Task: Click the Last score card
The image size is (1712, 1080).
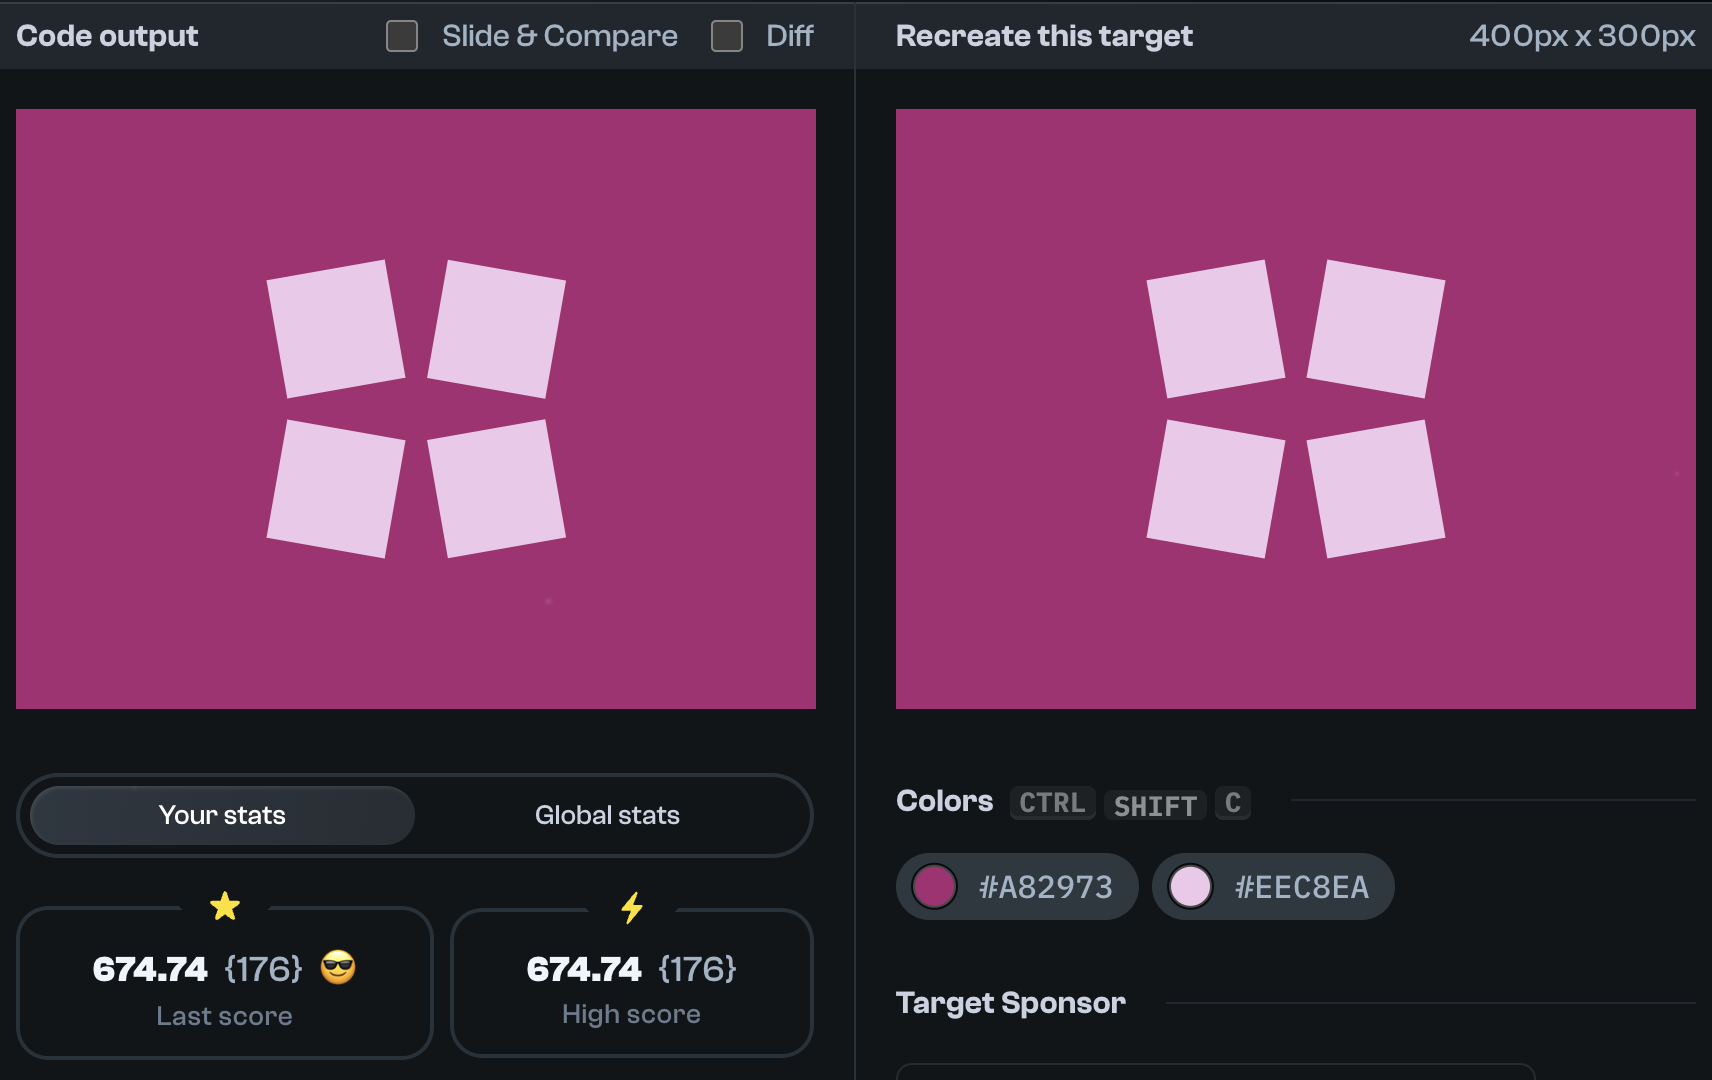Action: (224, 983)
